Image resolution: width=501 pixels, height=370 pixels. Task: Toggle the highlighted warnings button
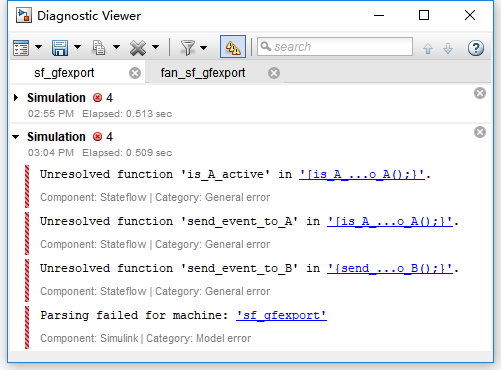coord(233,47)
